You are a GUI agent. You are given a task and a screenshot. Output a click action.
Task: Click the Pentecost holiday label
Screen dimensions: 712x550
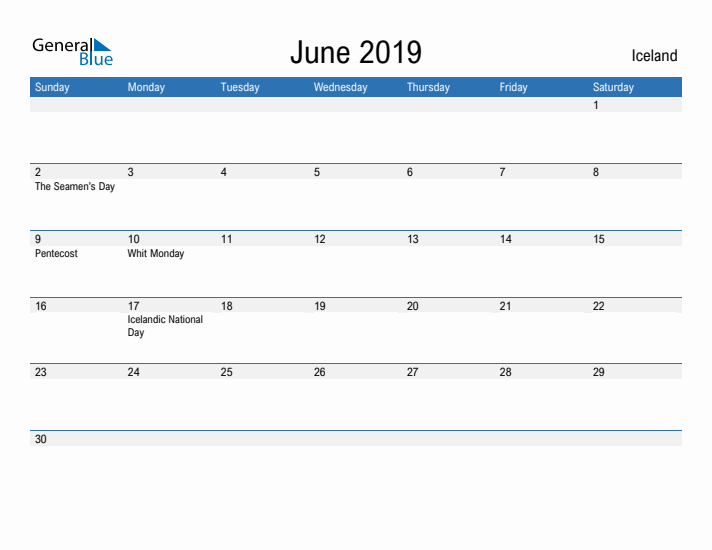pyautogui.click(x=56, y=253)
